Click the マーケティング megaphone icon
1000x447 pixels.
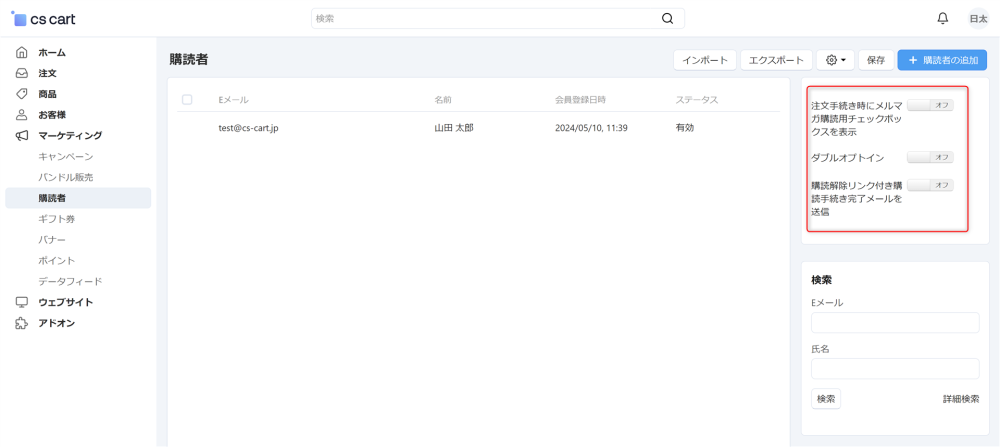coord(22,135)
